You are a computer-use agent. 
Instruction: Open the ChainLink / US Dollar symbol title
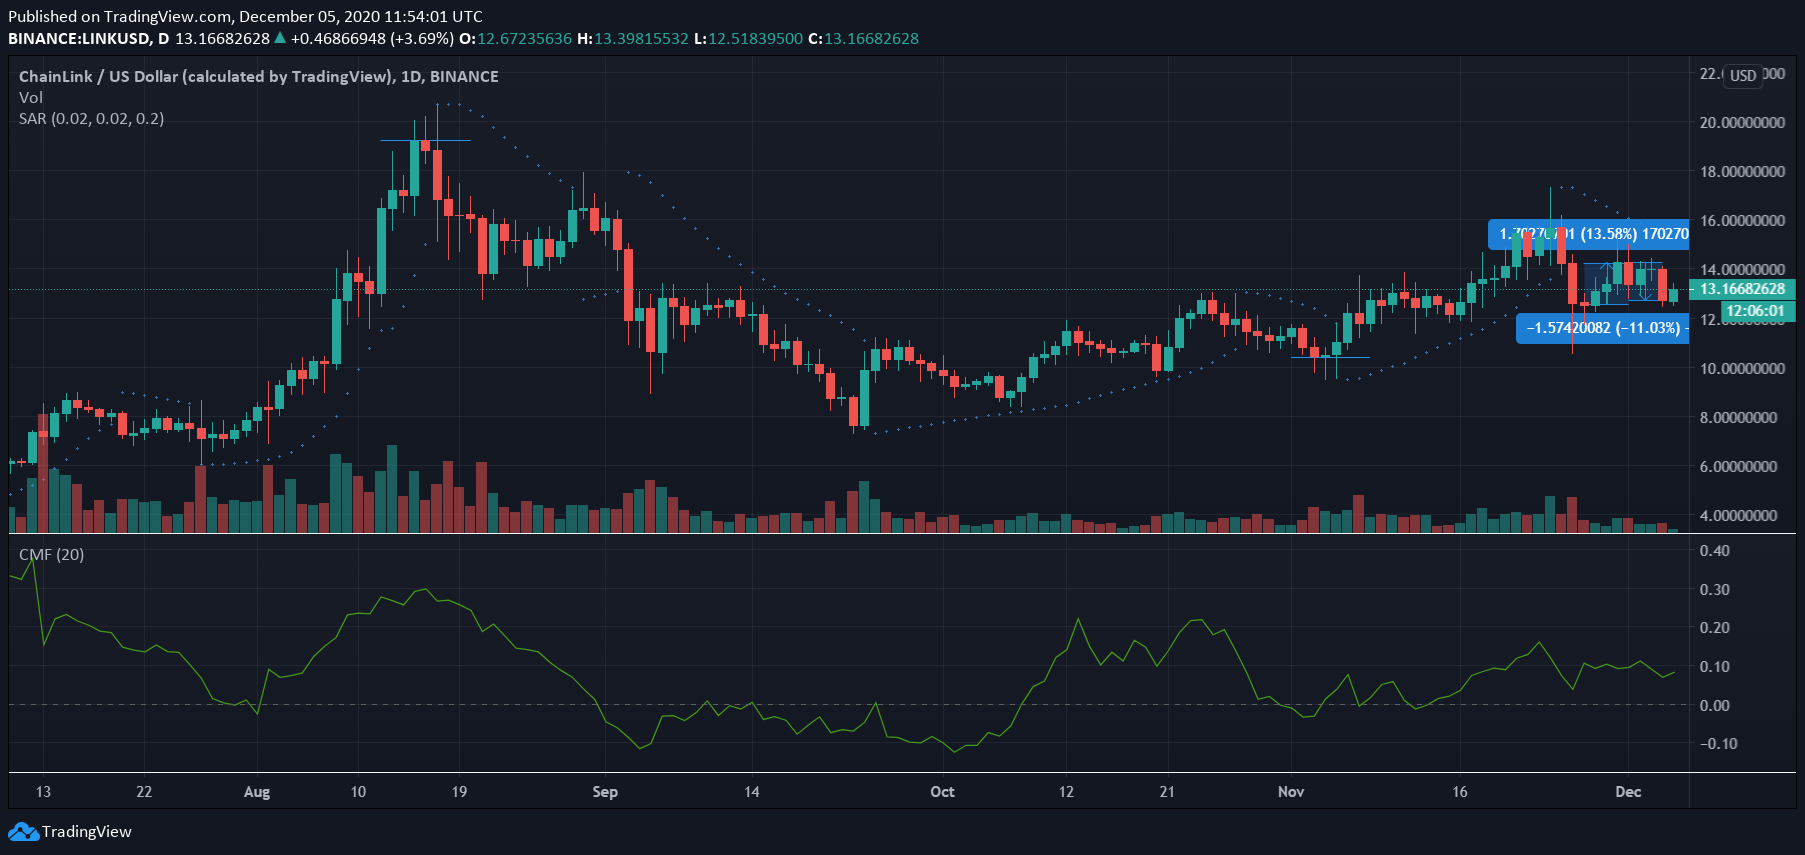258,76
